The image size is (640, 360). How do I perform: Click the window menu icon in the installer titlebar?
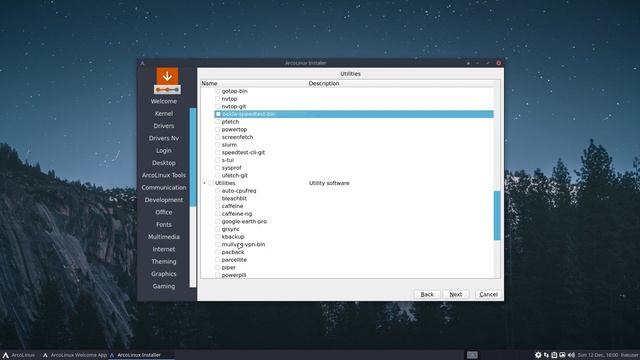click(142, 63)
